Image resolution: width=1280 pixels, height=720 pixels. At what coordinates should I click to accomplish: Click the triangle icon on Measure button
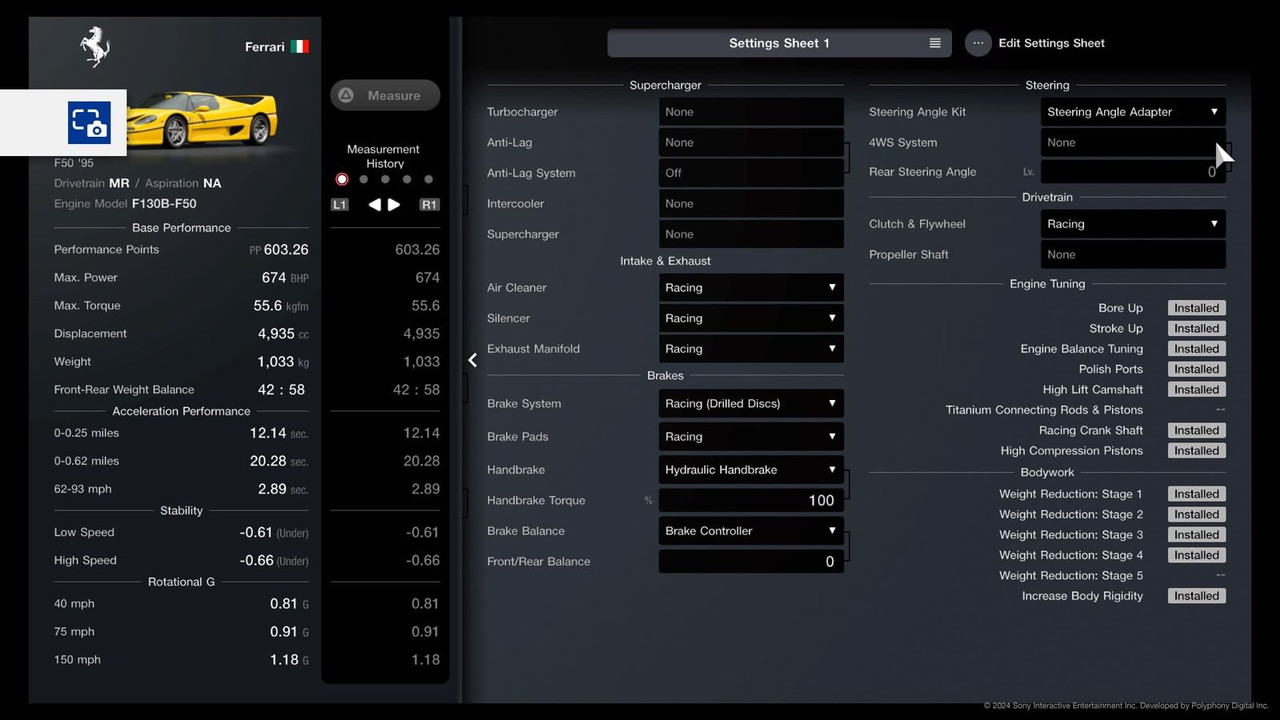click(x=346, y=96)
